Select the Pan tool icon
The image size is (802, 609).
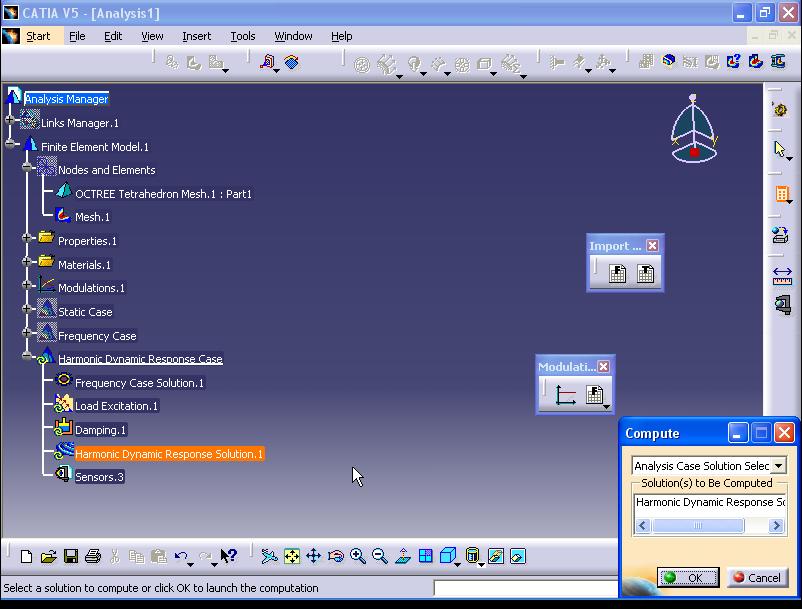tap(314, 556)
